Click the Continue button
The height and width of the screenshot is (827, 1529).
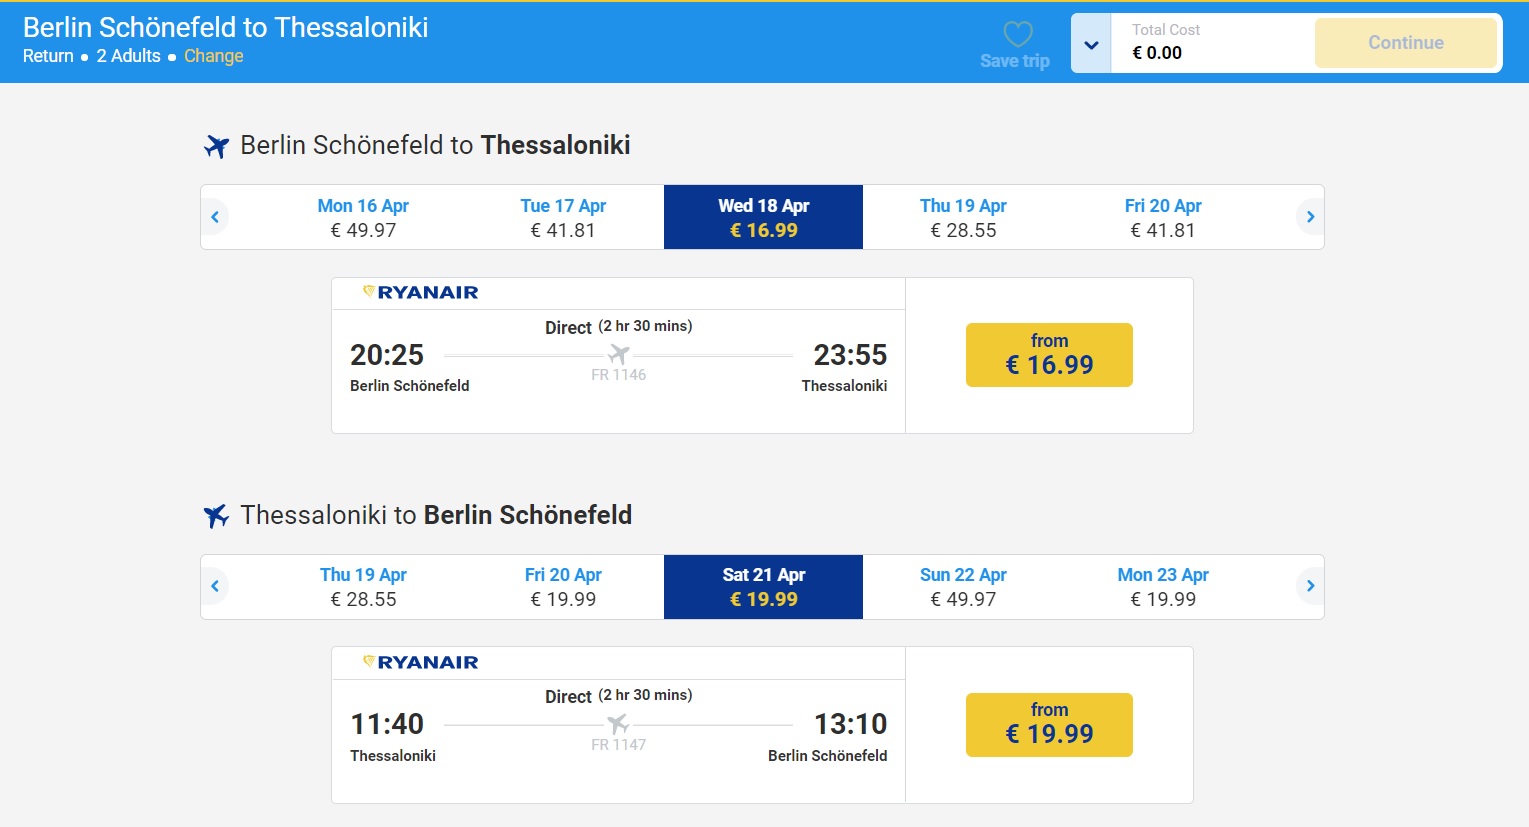click(x=1406, y=43)
